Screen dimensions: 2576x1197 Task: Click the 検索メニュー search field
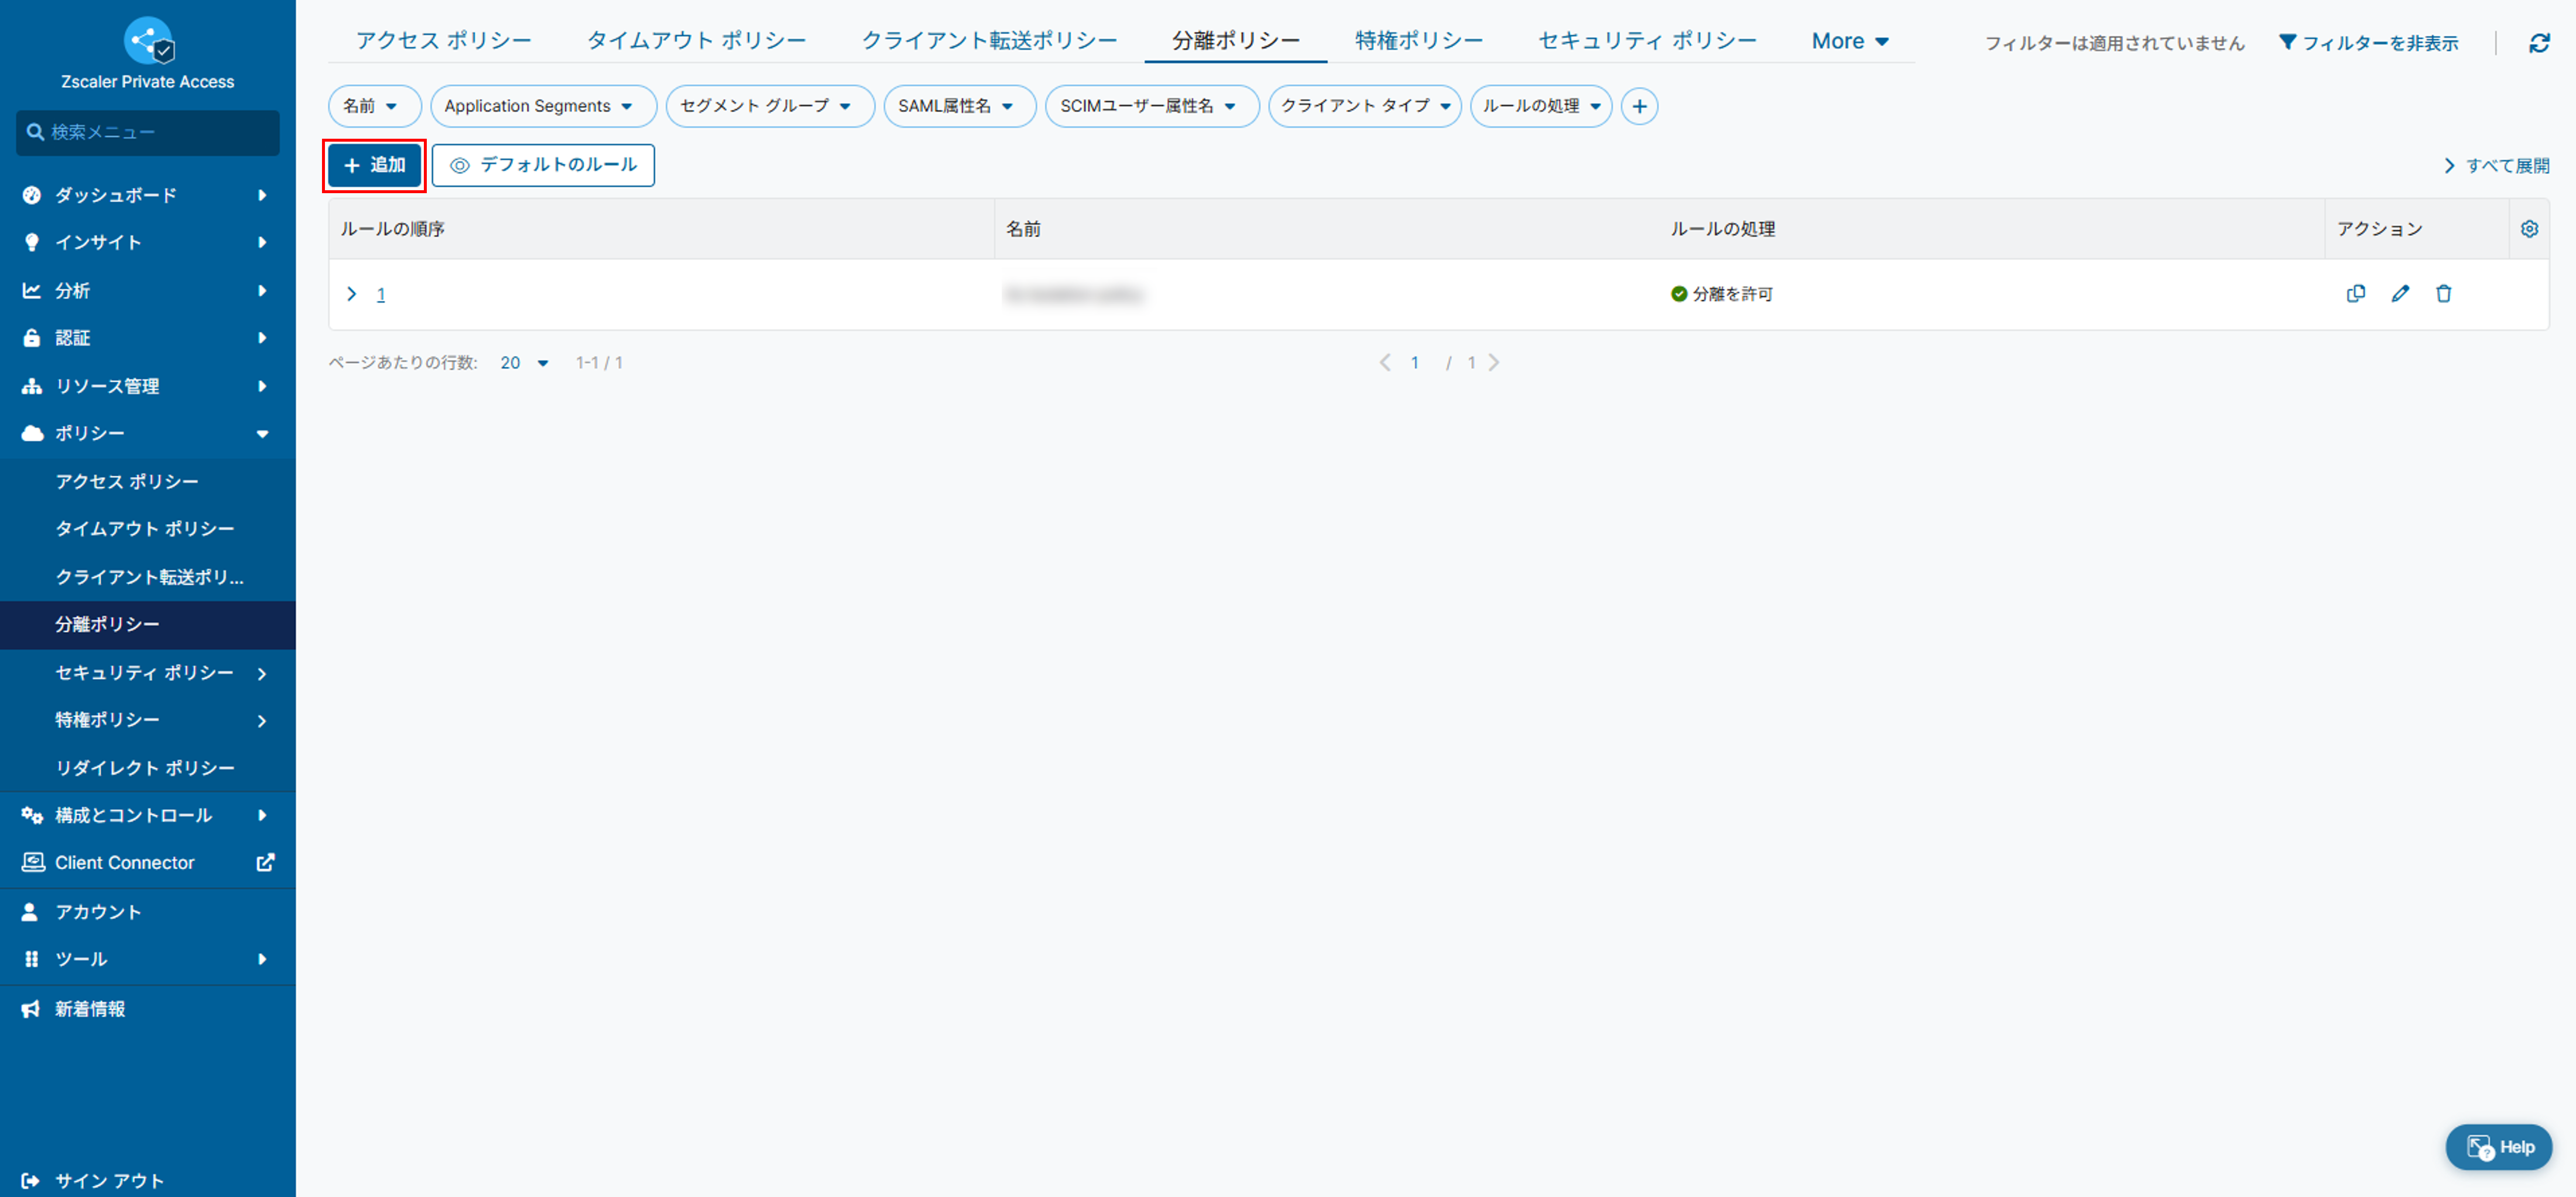(148, 132)
